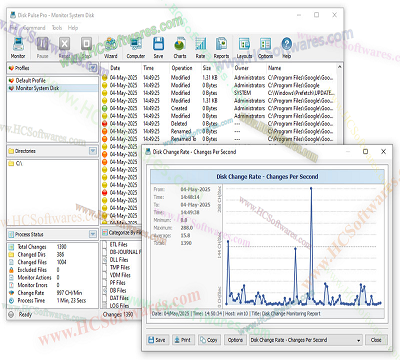The width and height of the screenshot is (400, 360).
Task: Open the Charts toolbar icon
Action: (x=180, y=47)
